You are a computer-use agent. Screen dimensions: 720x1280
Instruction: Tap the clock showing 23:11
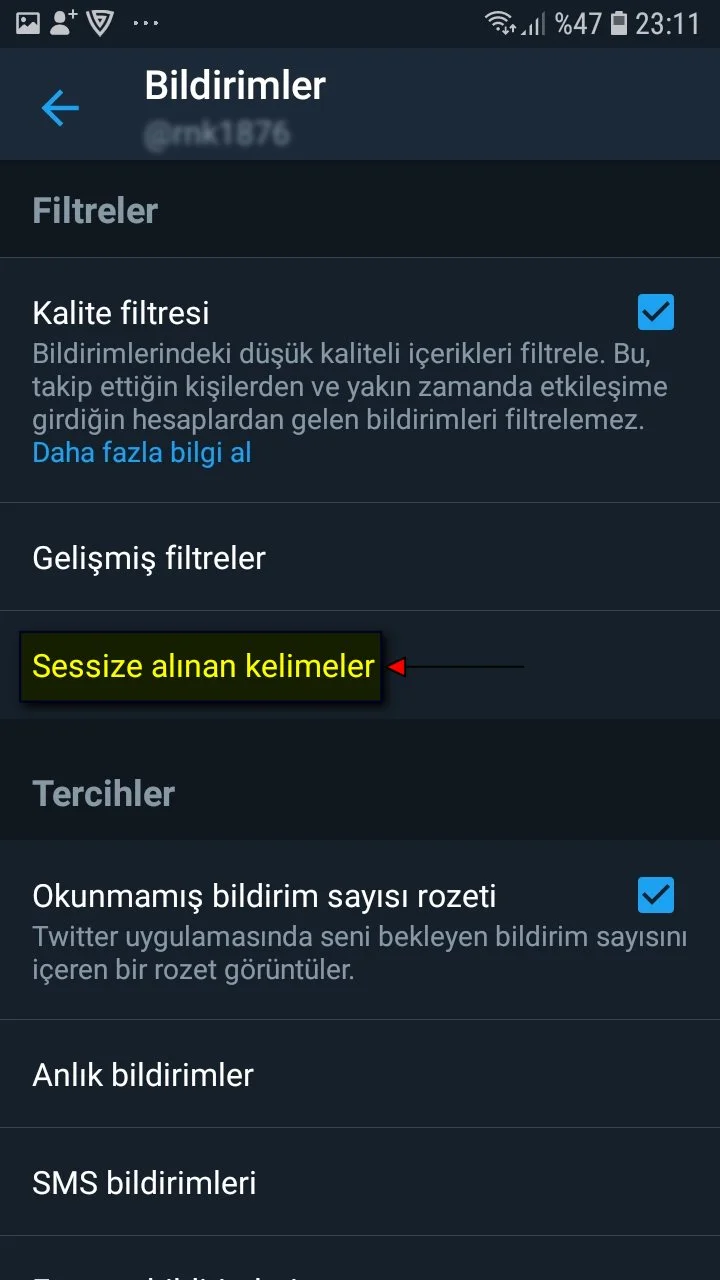[668, 23]
